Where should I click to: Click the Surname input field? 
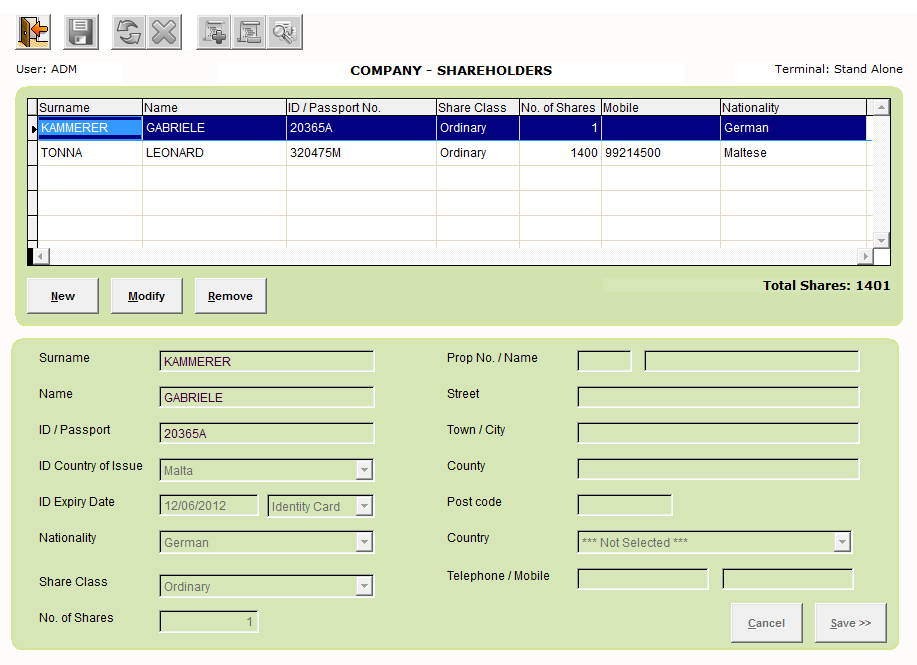[266, 361]
